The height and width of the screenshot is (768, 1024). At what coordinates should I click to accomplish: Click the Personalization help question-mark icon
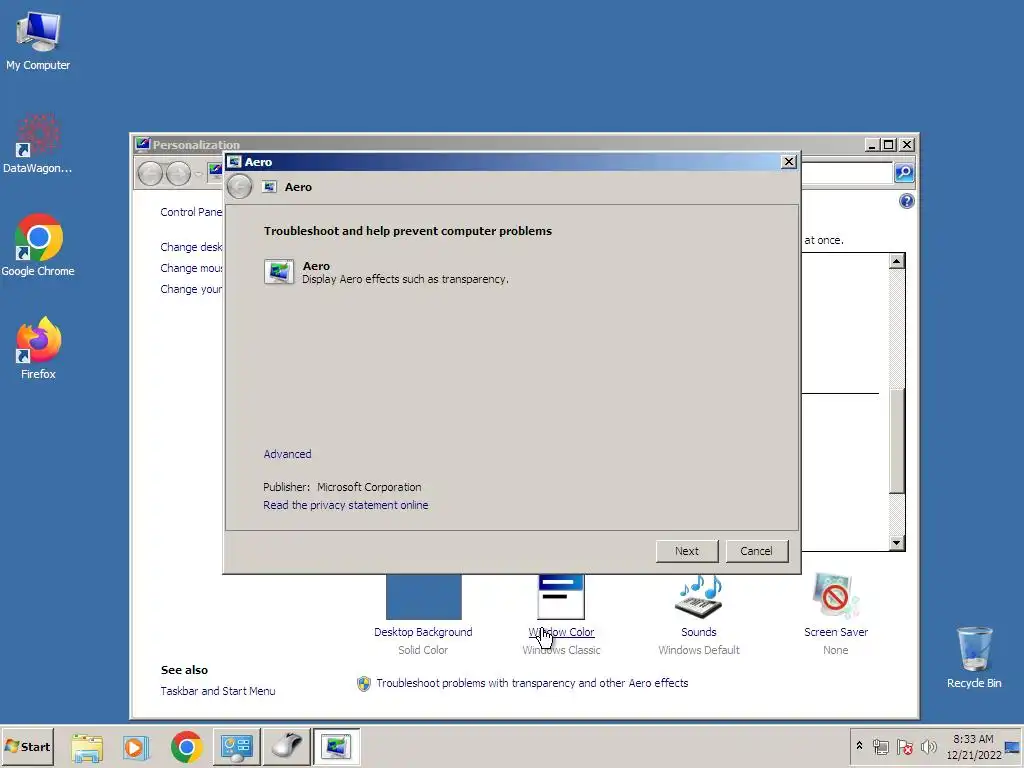click(906, 201)
